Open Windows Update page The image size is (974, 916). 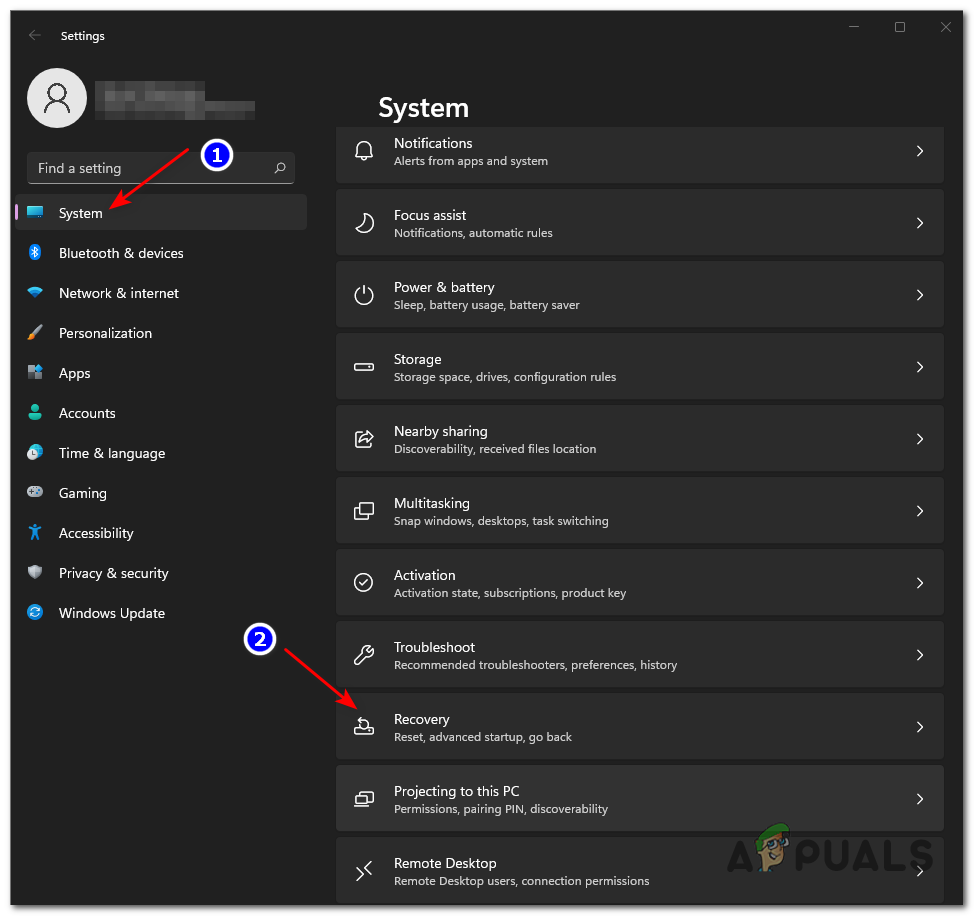161,613
